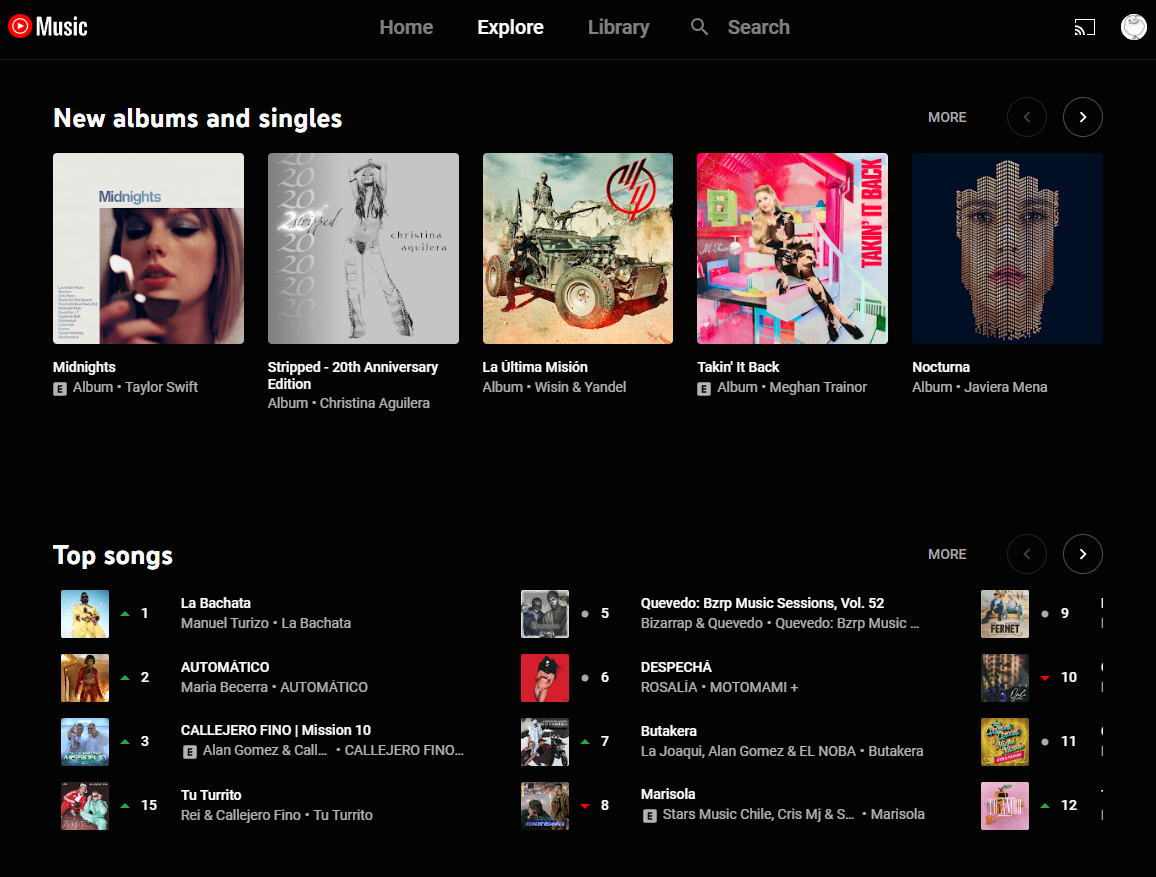Click MORE beside Top songs
Image resolution: width=1156 pixels, height=877 pixels.
947,554
